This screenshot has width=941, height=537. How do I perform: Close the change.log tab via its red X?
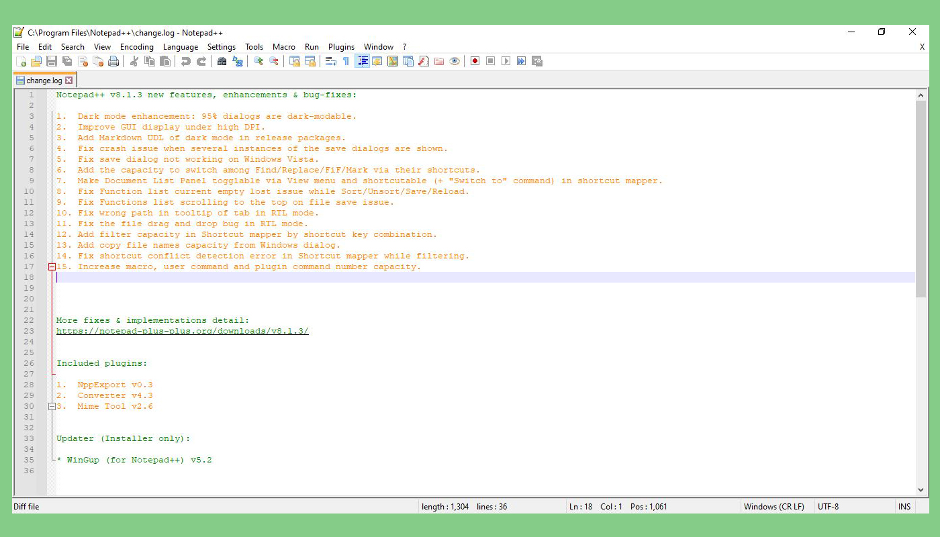tap(69, 80)
